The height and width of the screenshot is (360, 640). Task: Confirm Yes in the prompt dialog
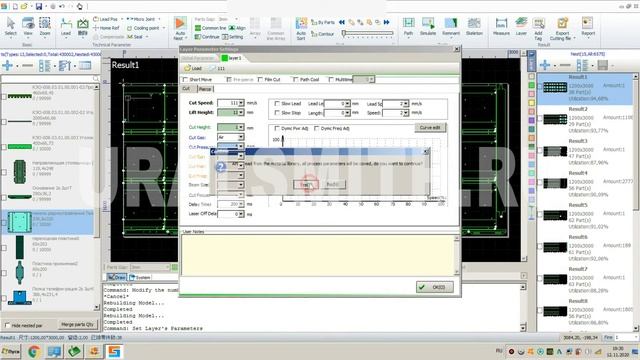pos(306,184)
